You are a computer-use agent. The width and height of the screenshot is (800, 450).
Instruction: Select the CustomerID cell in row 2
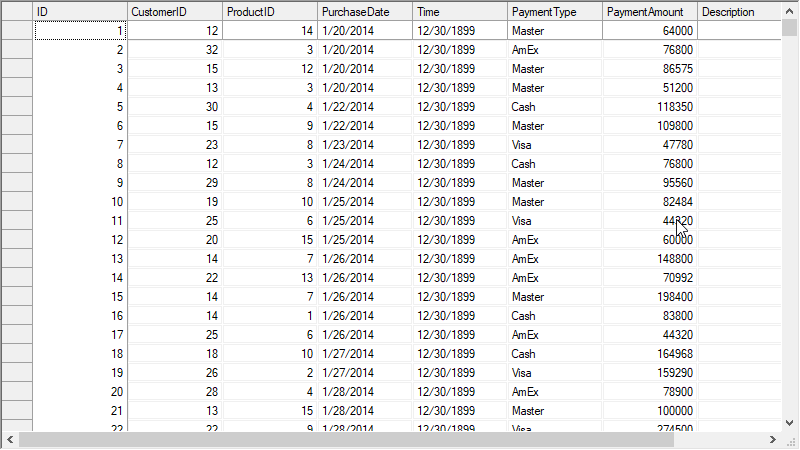coord(175,50)
